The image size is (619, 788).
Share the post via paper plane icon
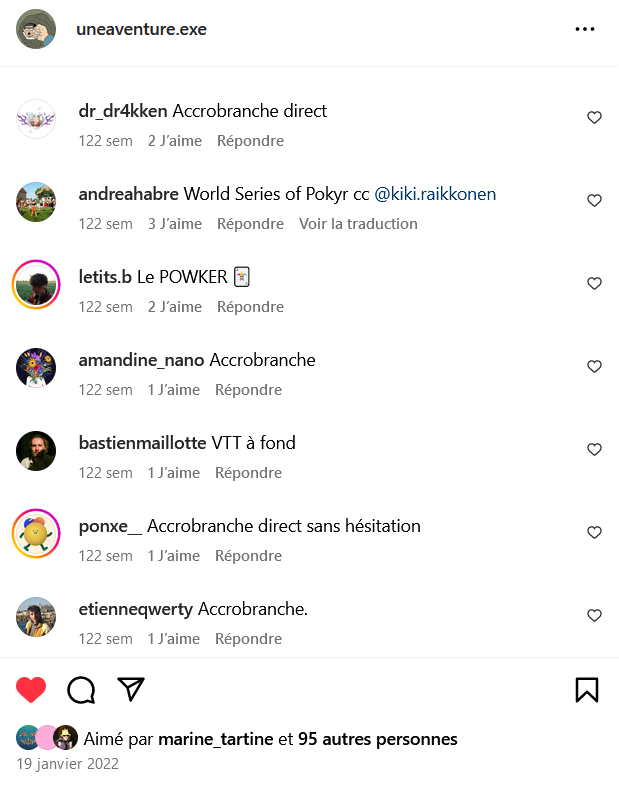(x=131, y=689)
